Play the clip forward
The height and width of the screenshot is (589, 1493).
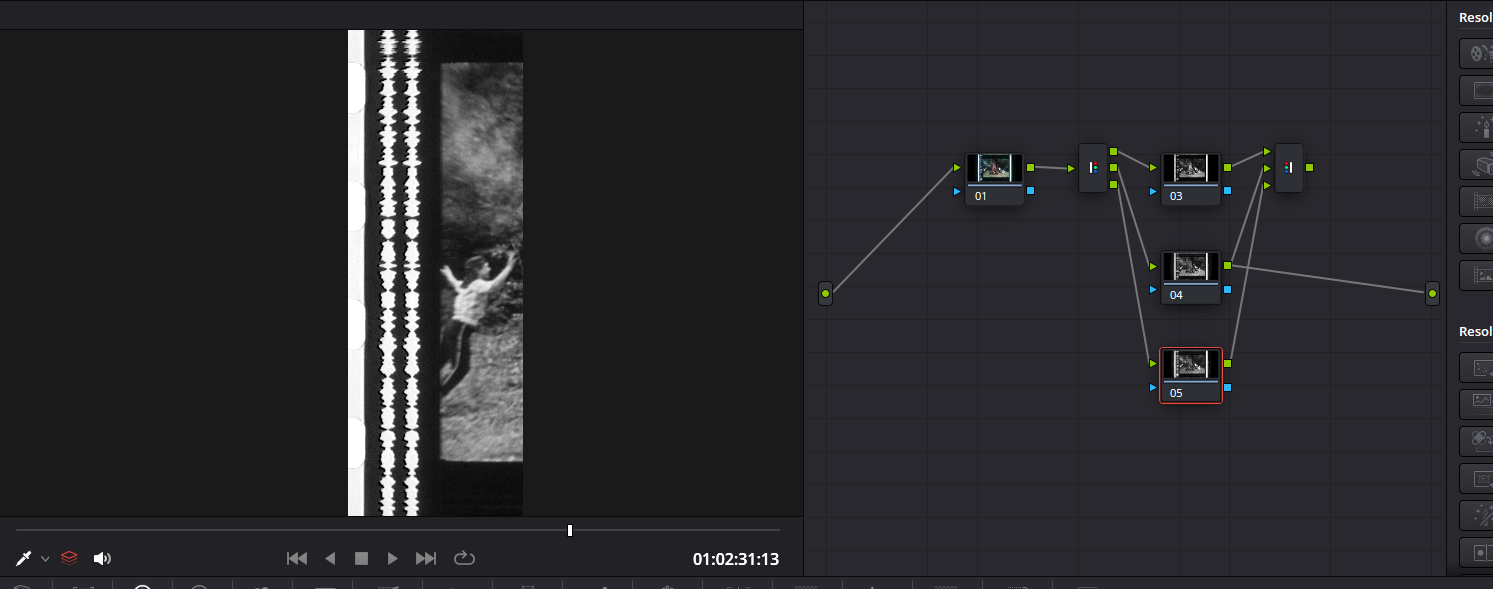(x=393, y=558)
